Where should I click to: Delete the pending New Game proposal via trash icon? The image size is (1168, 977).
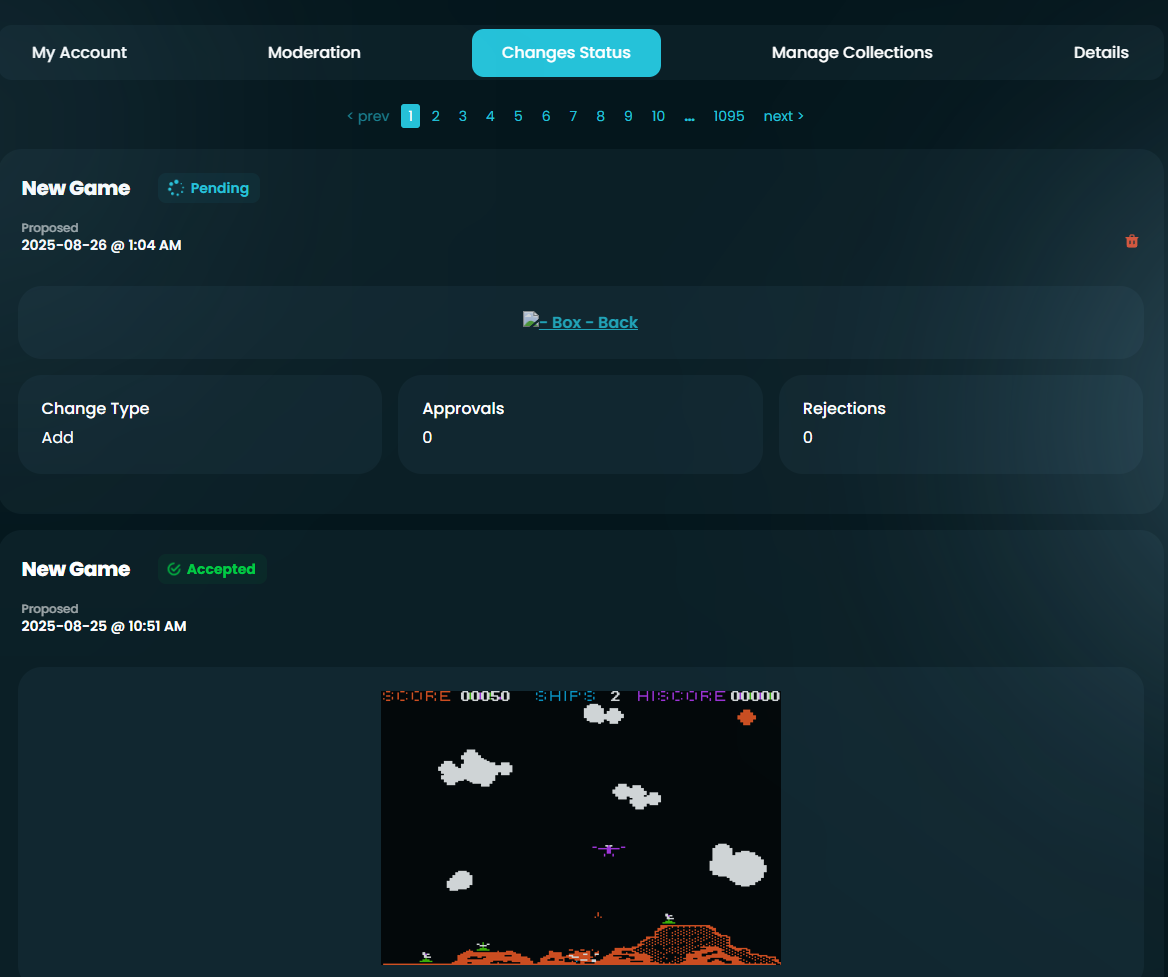1132,241
